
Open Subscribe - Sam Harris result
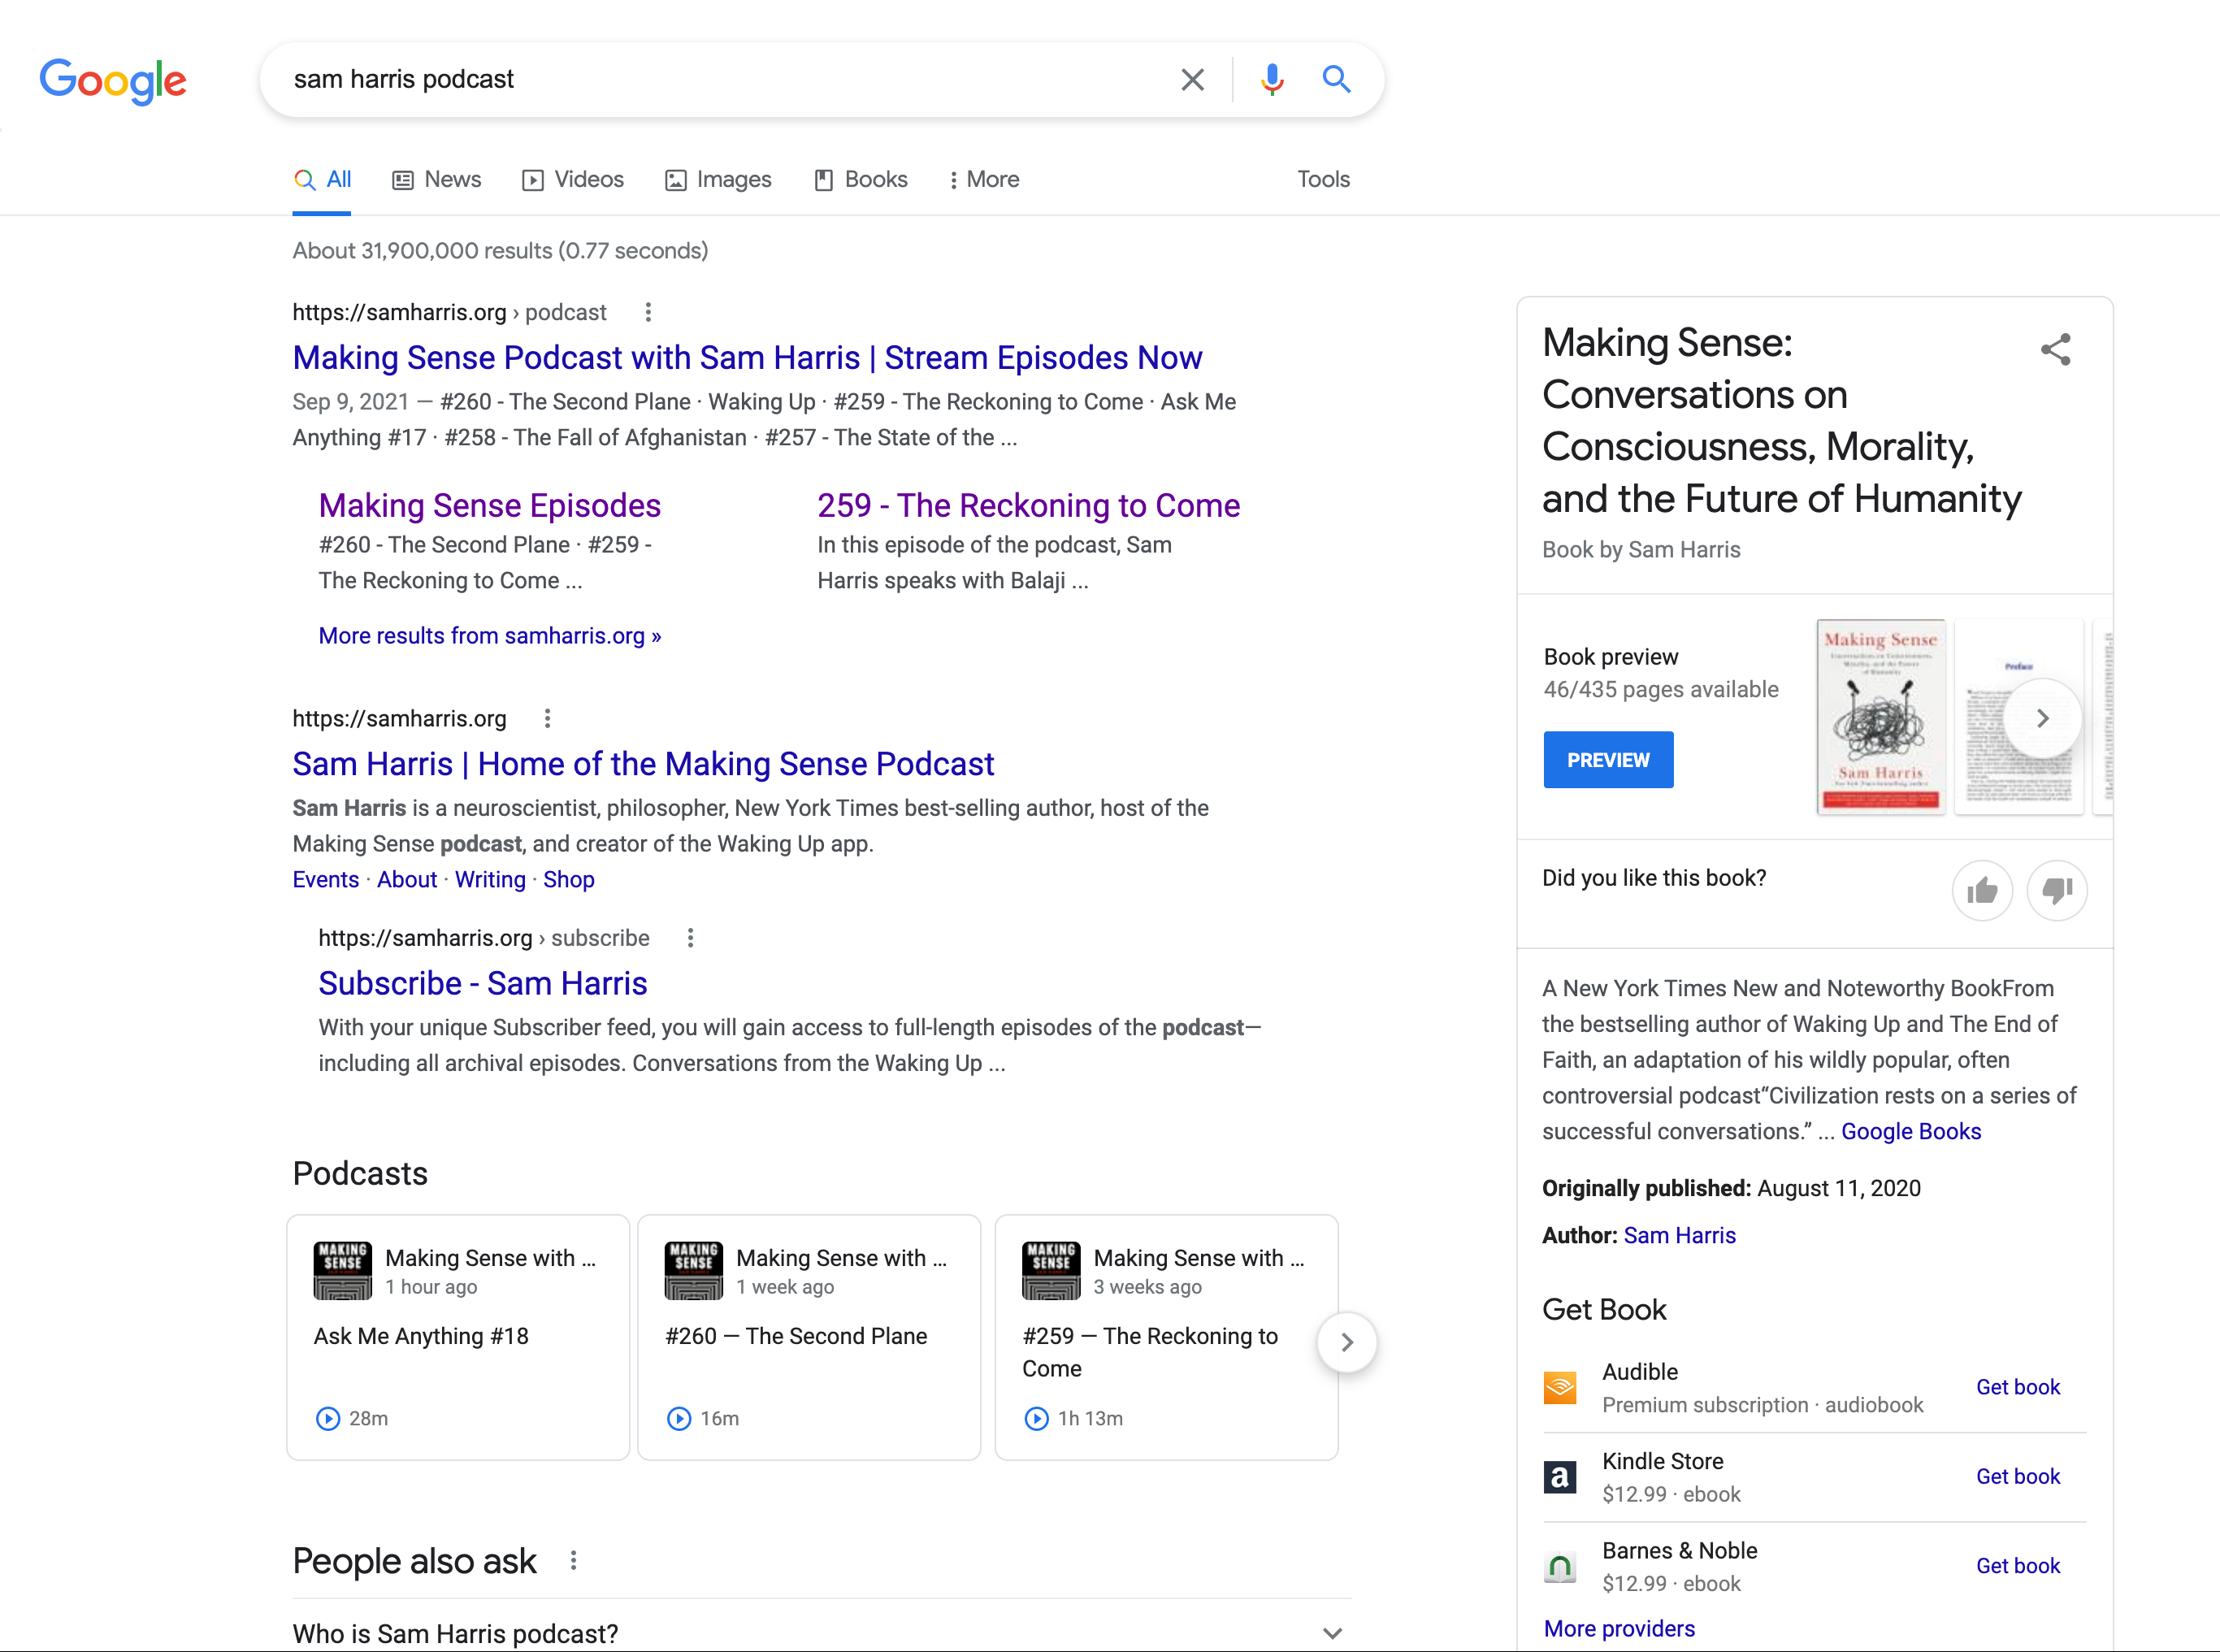coord(483,984)
